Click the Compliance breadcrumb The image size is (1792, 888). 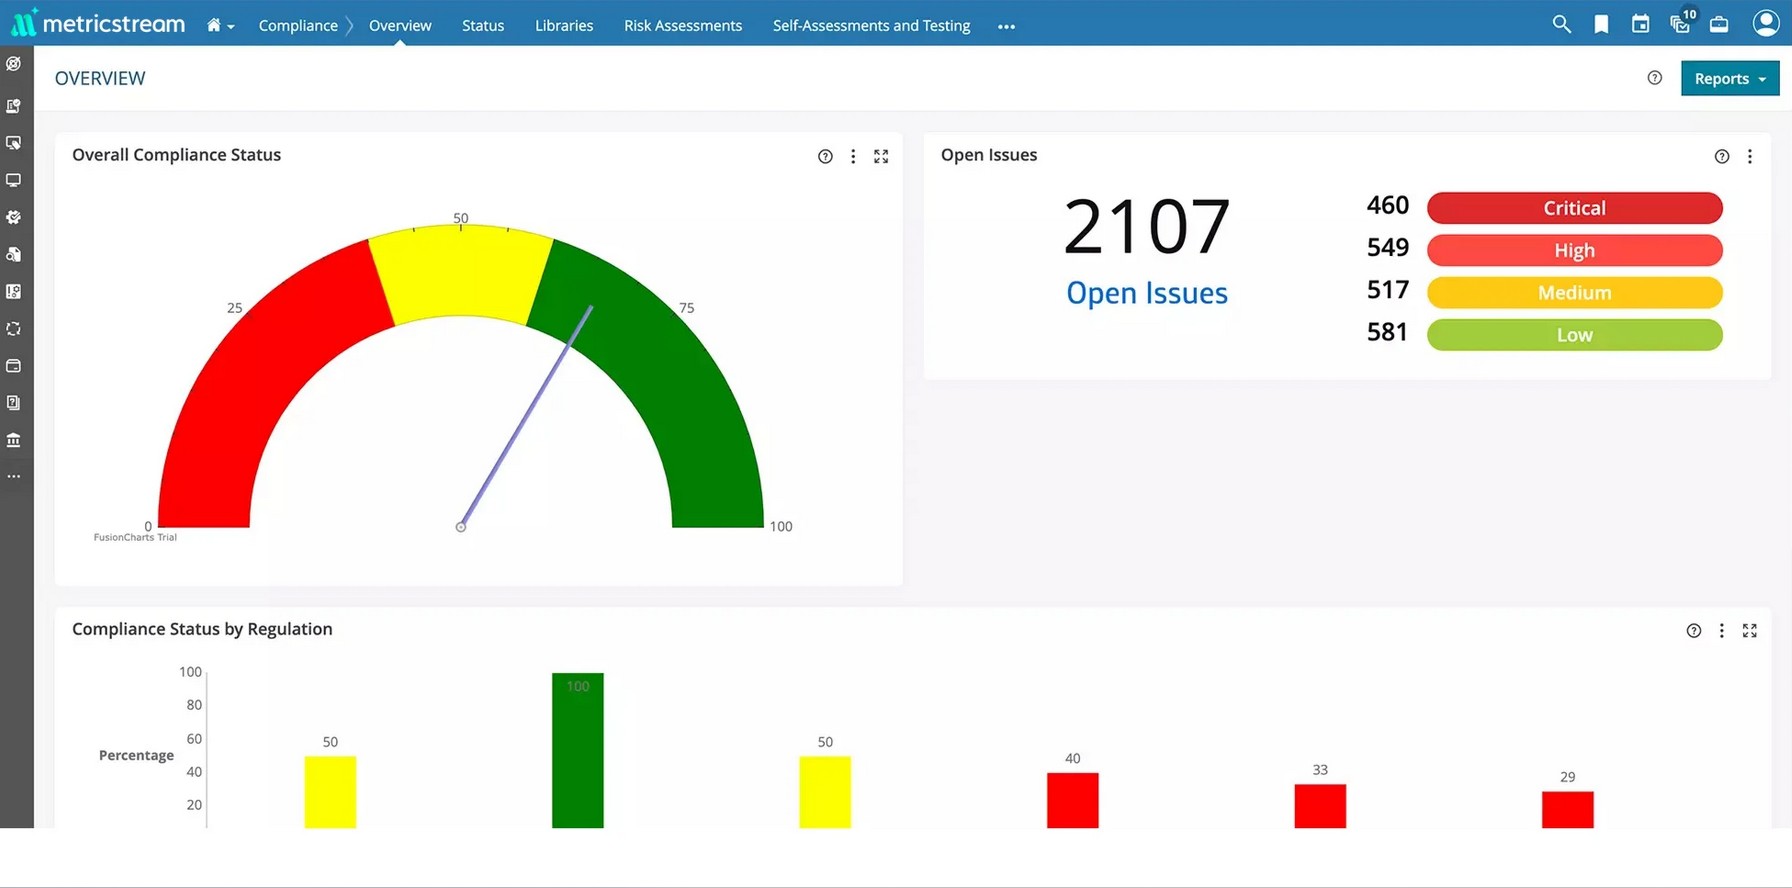pos(298,26)
